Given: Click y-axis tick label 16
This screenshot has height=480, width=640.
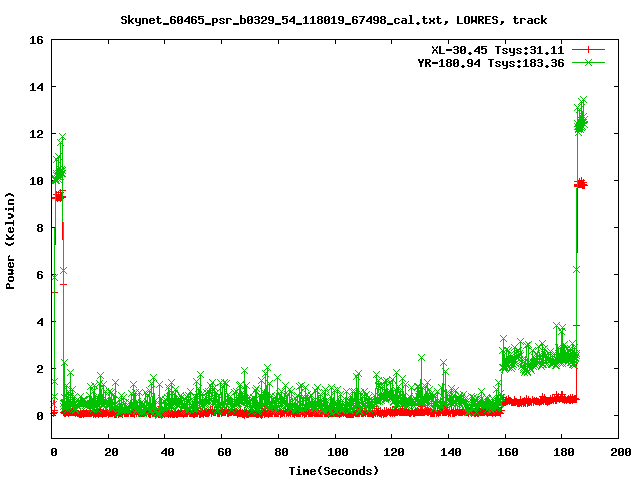Looking at the screenshot, I should click(x=36, y=40).
